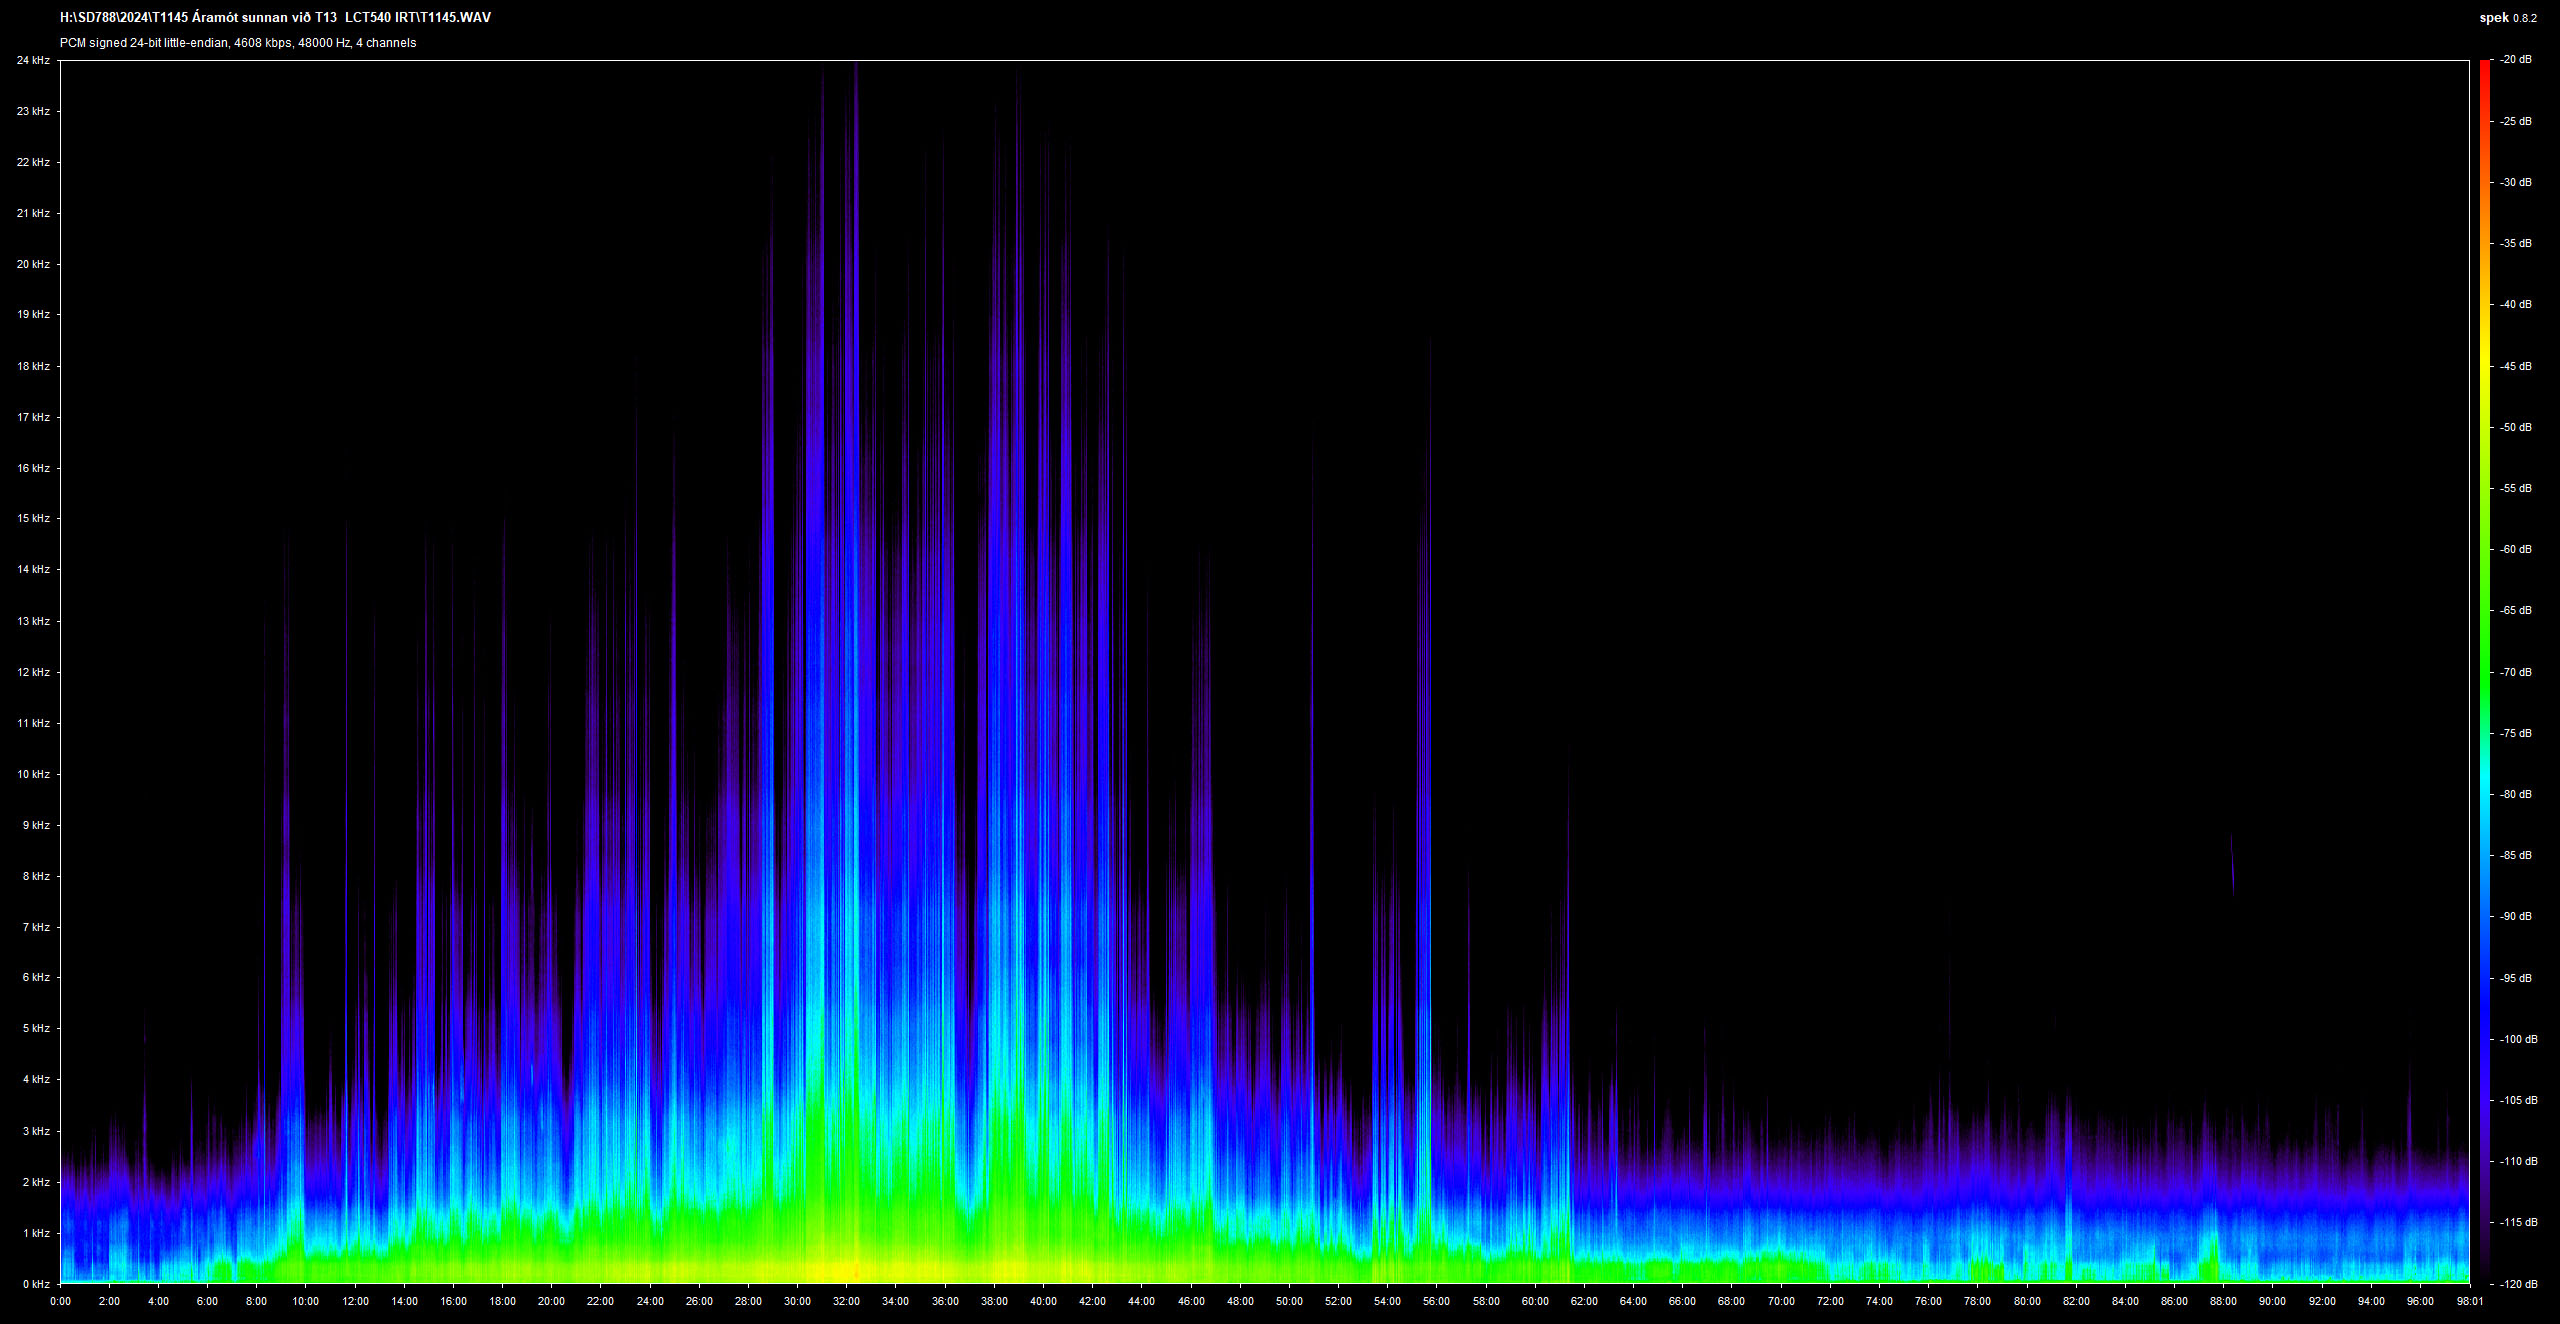Click the 18 kHz frequency axis label
Screen dimensions: 2560x1324
click(x=33, y=366)
